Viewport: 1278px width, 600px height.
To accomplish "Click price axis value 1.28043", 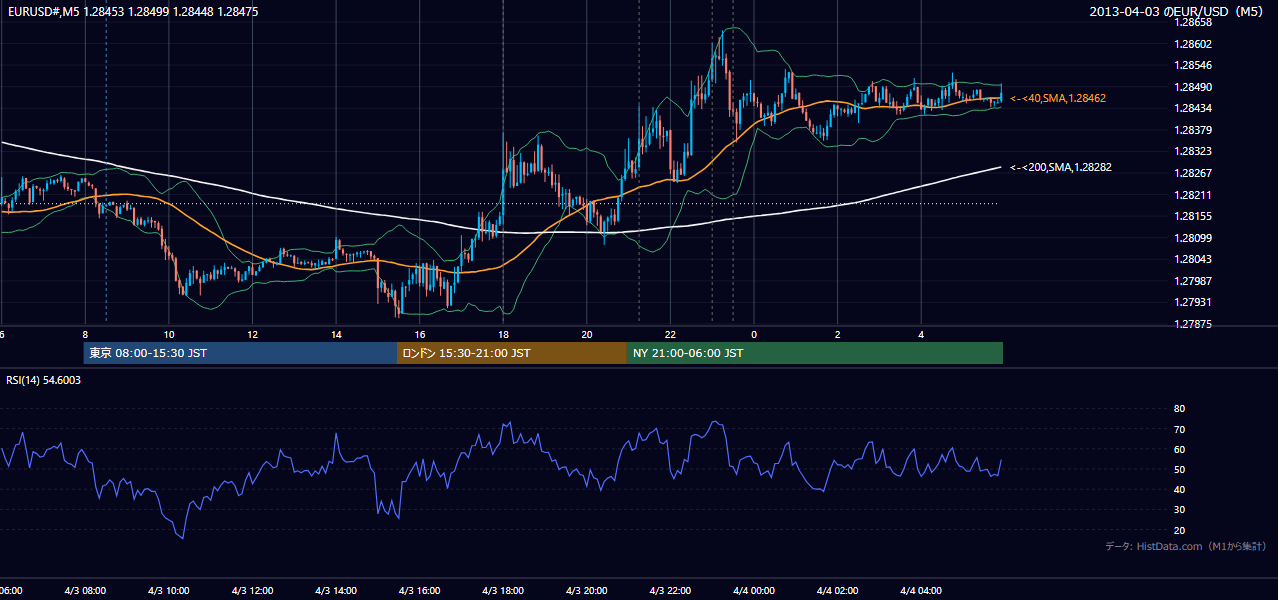I will [1193, 259].
